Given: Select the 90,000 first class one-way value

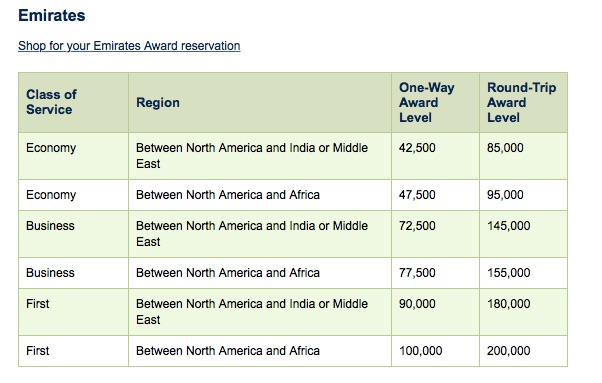Looking at the screenshot, I should pos(417,304).
